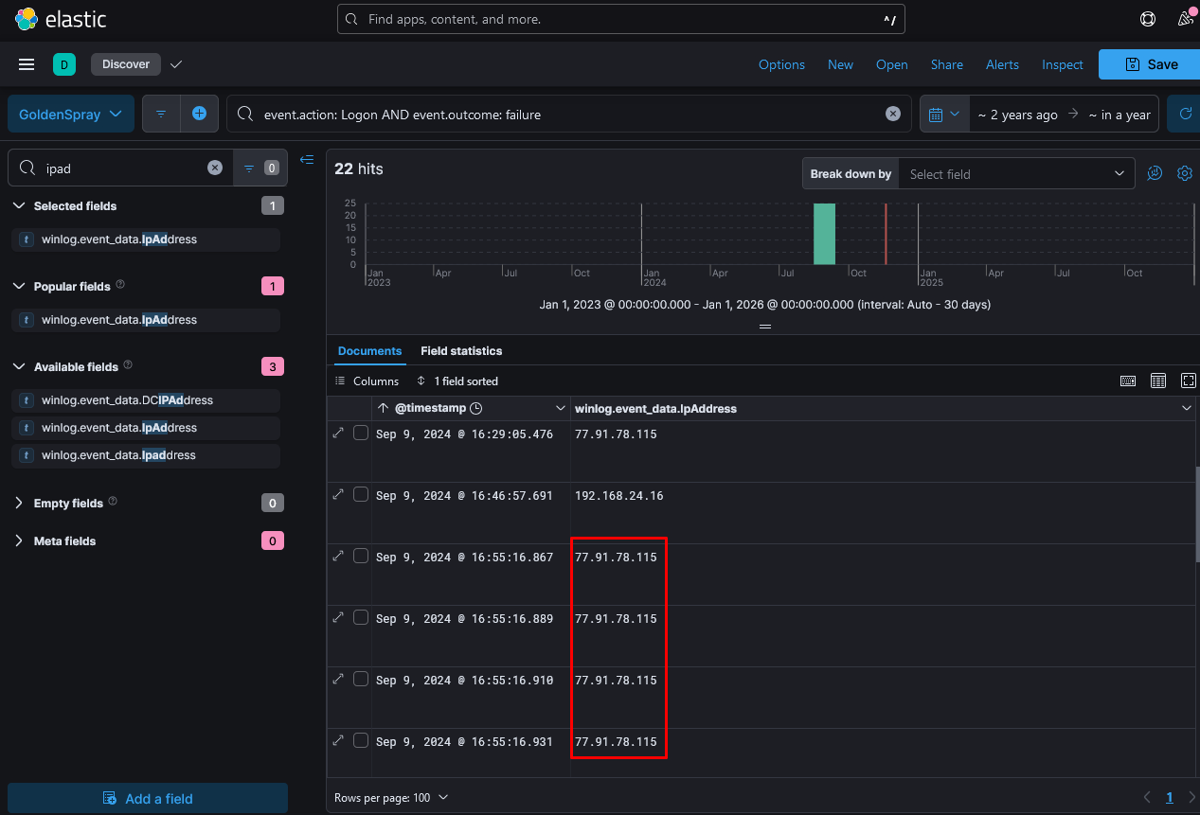
Task: Open the date quick menu calendar icon
Action: pyautogui.click(x=944, y=114)
